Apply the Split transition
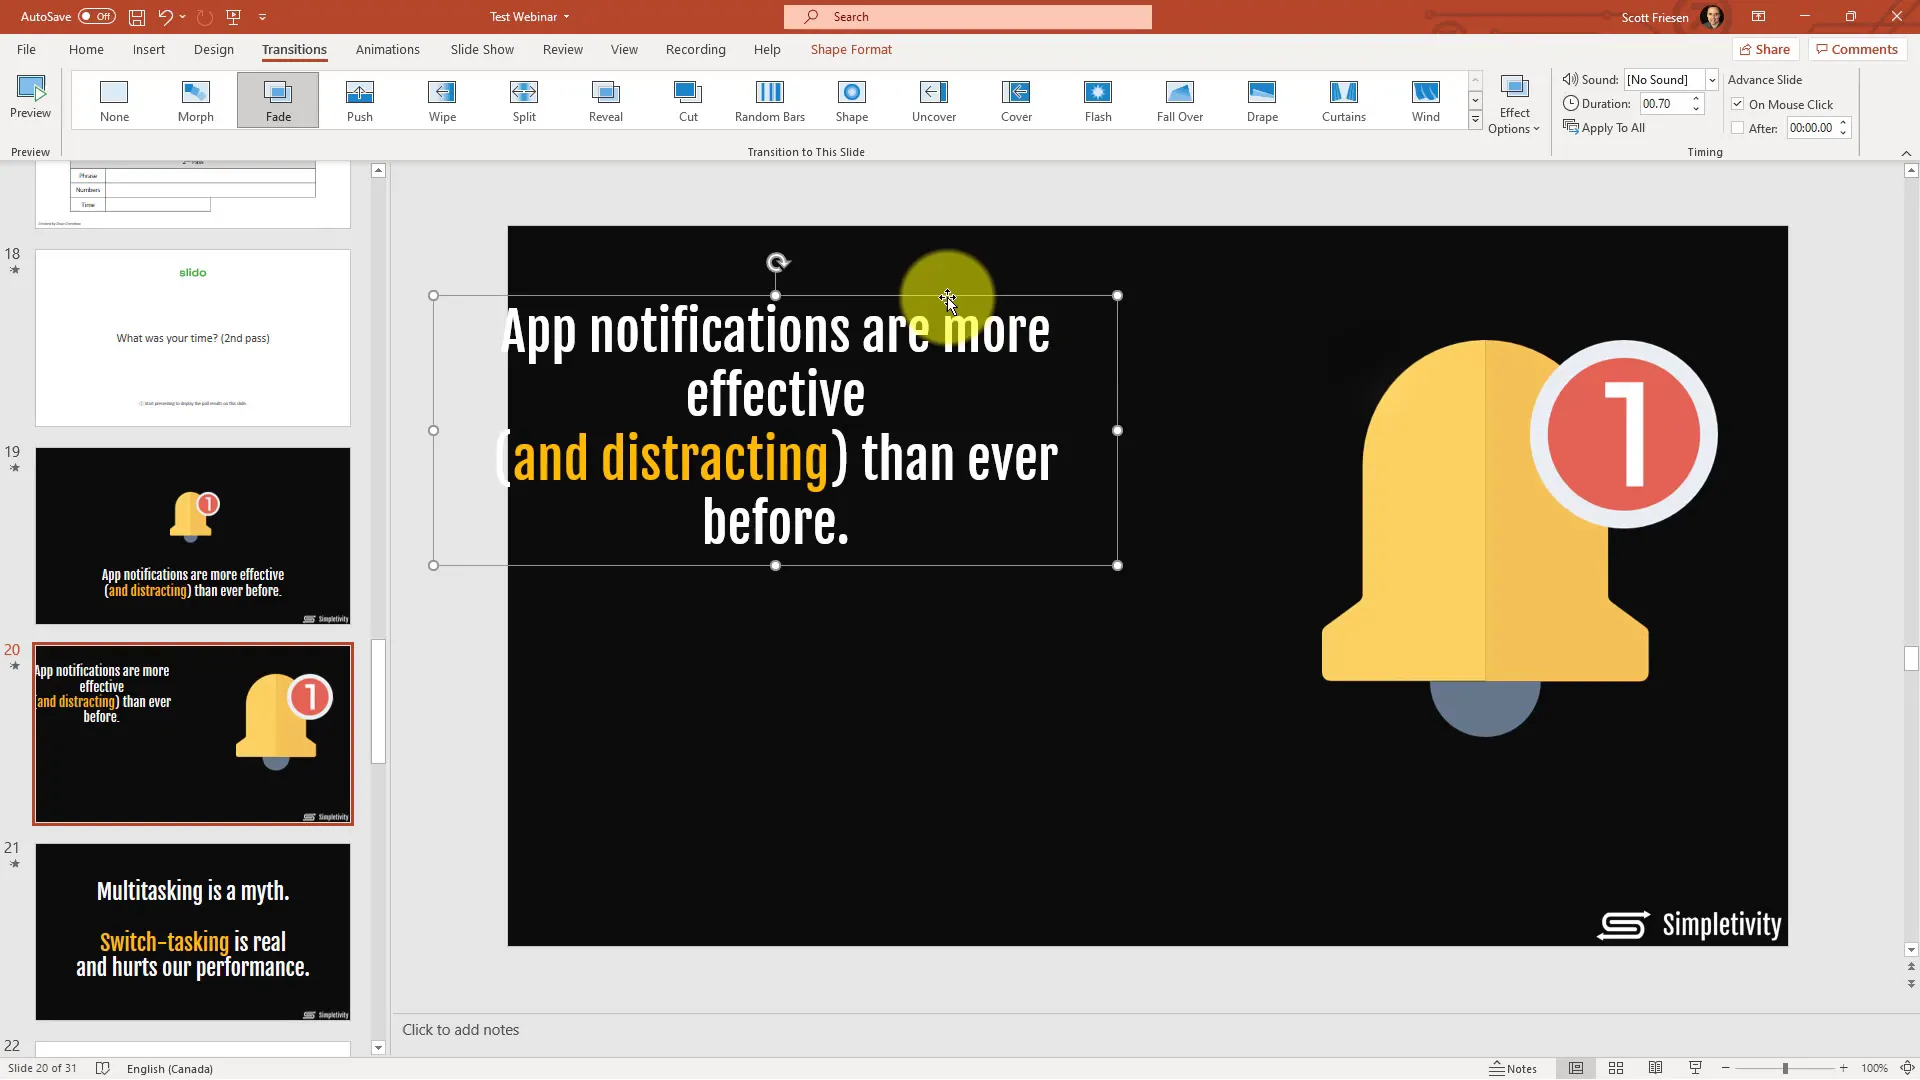1920x1080 pixels. point(524,100)
